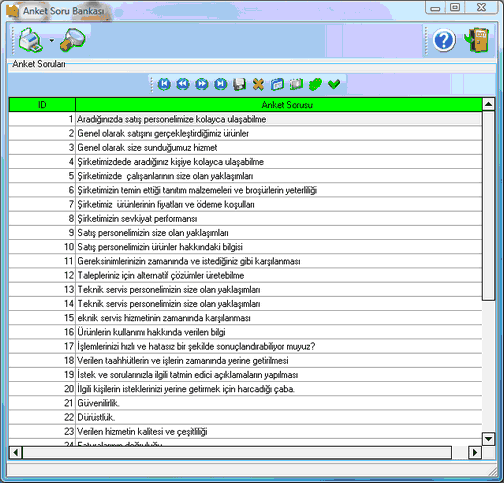Go to the first record
504x483 pixels.
click(164, 84)
